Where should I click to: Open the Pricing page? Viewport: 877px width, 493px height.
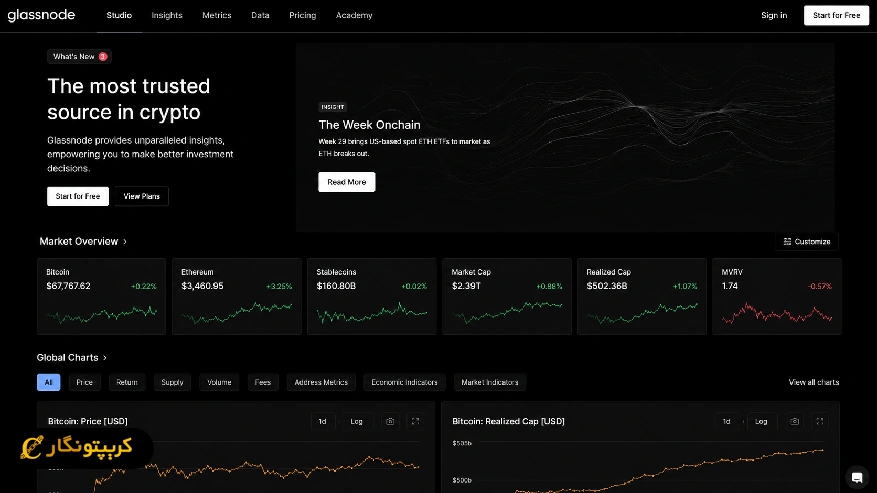coord(303,15)
